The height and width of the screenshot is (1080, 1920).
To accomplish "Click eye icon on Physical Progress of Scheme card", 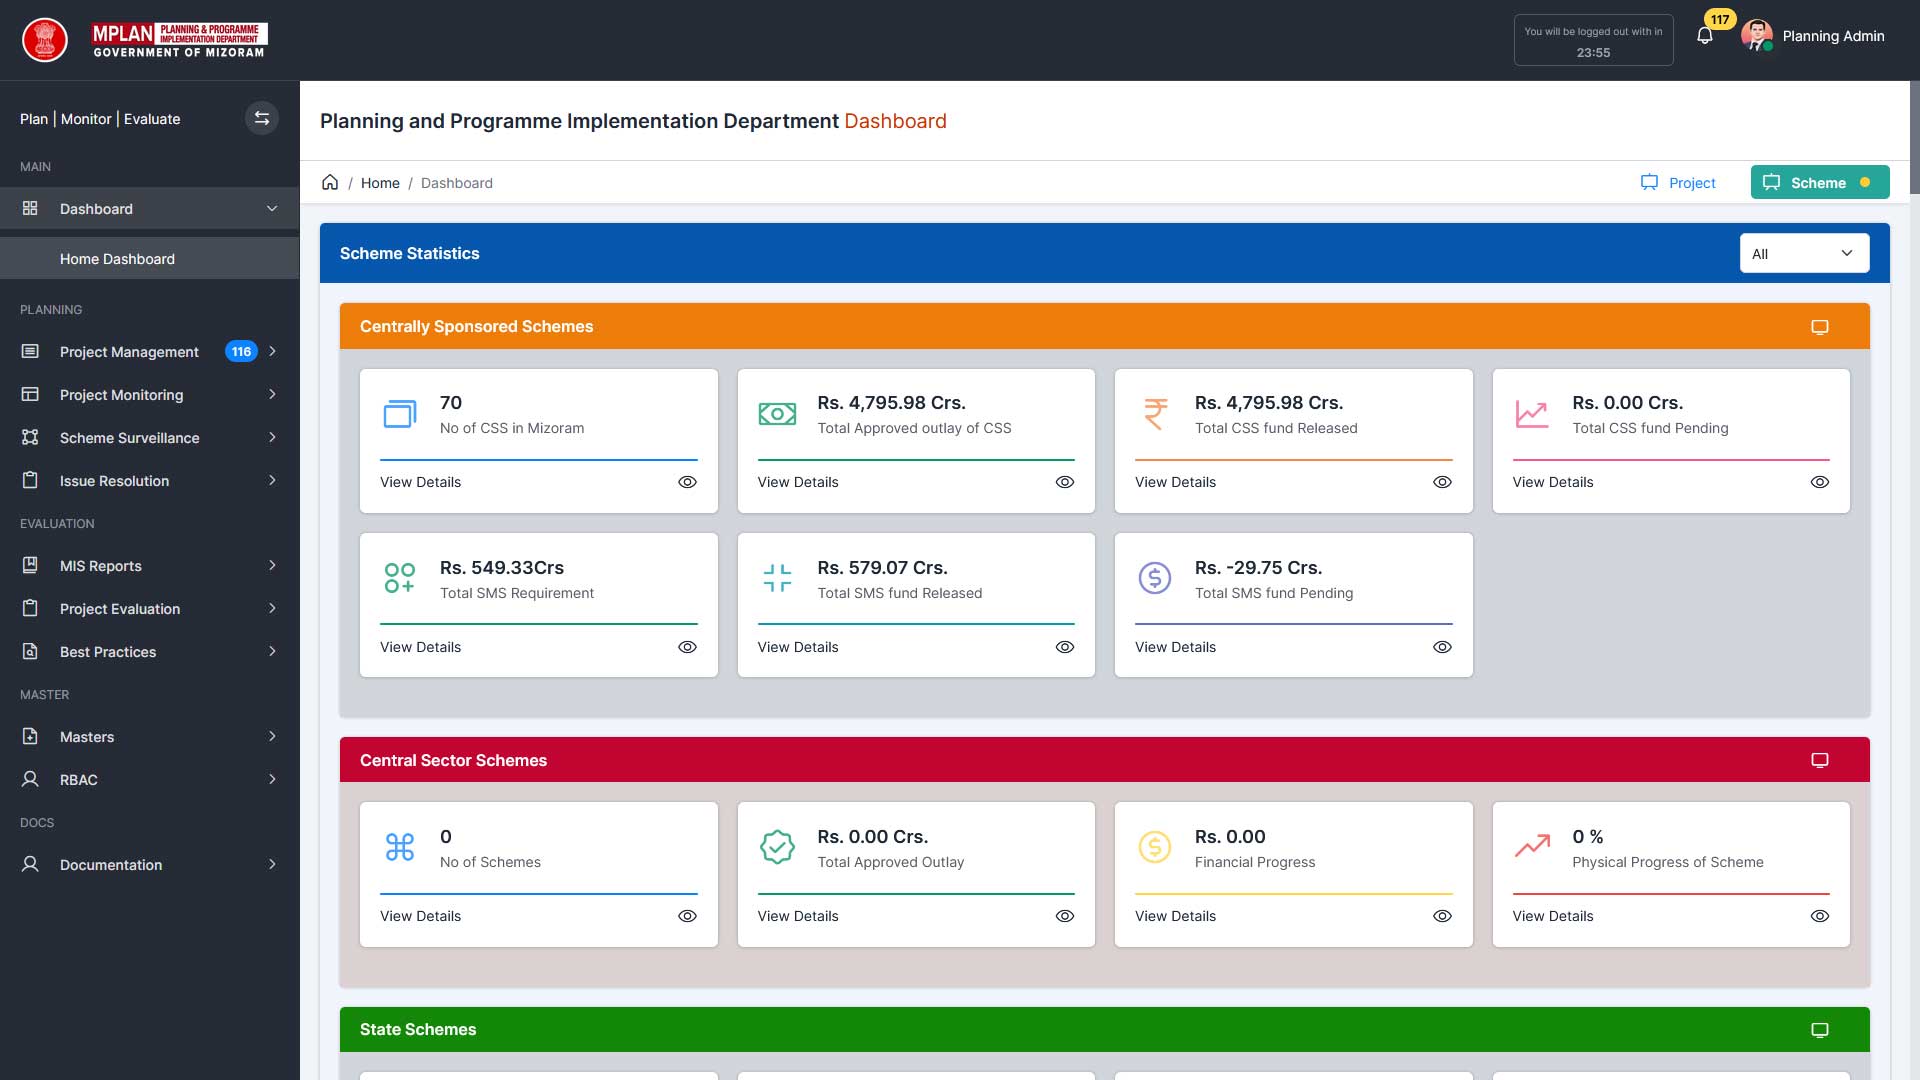I will pos(1819,916).
